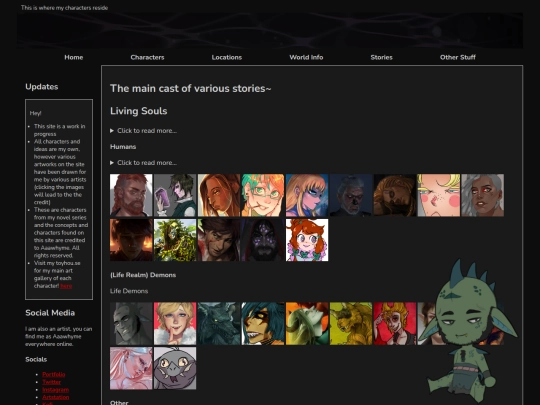The height and width of the screenshot is (405, 540).
Task: Open the spiky blonde demon on red portrait
Action: (x=395, y=324)
